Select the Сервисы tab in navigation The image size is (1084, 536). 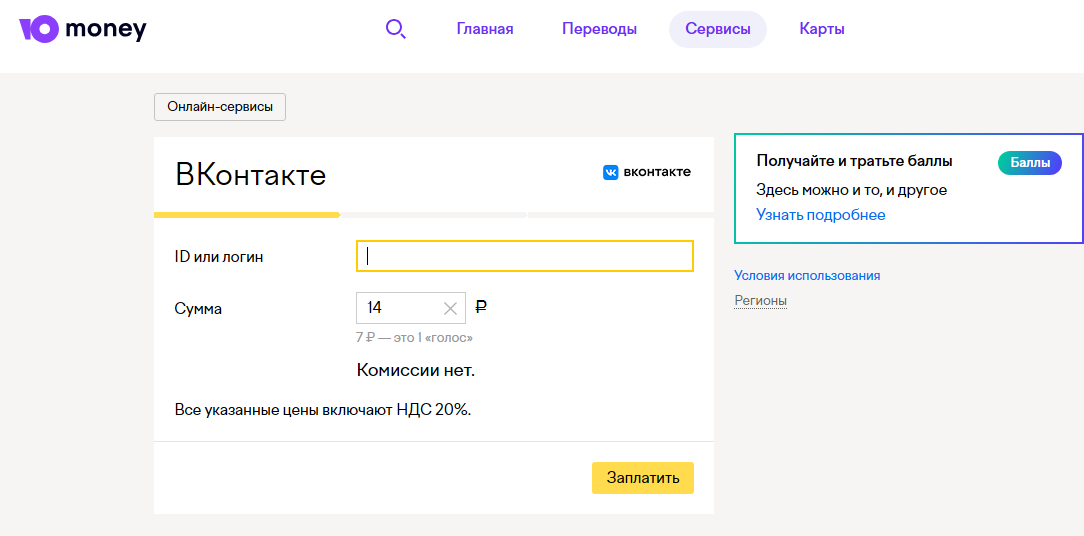pos(717,29)
